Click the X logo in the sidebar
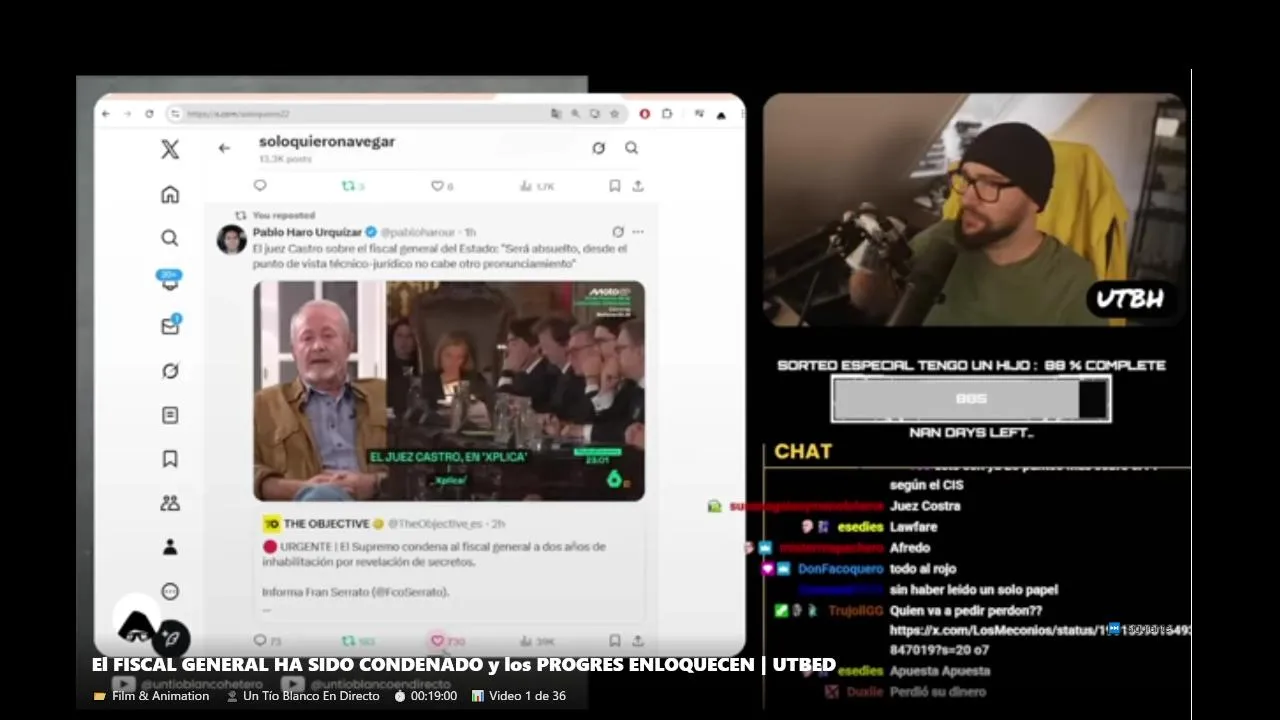The image size is (1280, 720). click(x=170, y=149)
